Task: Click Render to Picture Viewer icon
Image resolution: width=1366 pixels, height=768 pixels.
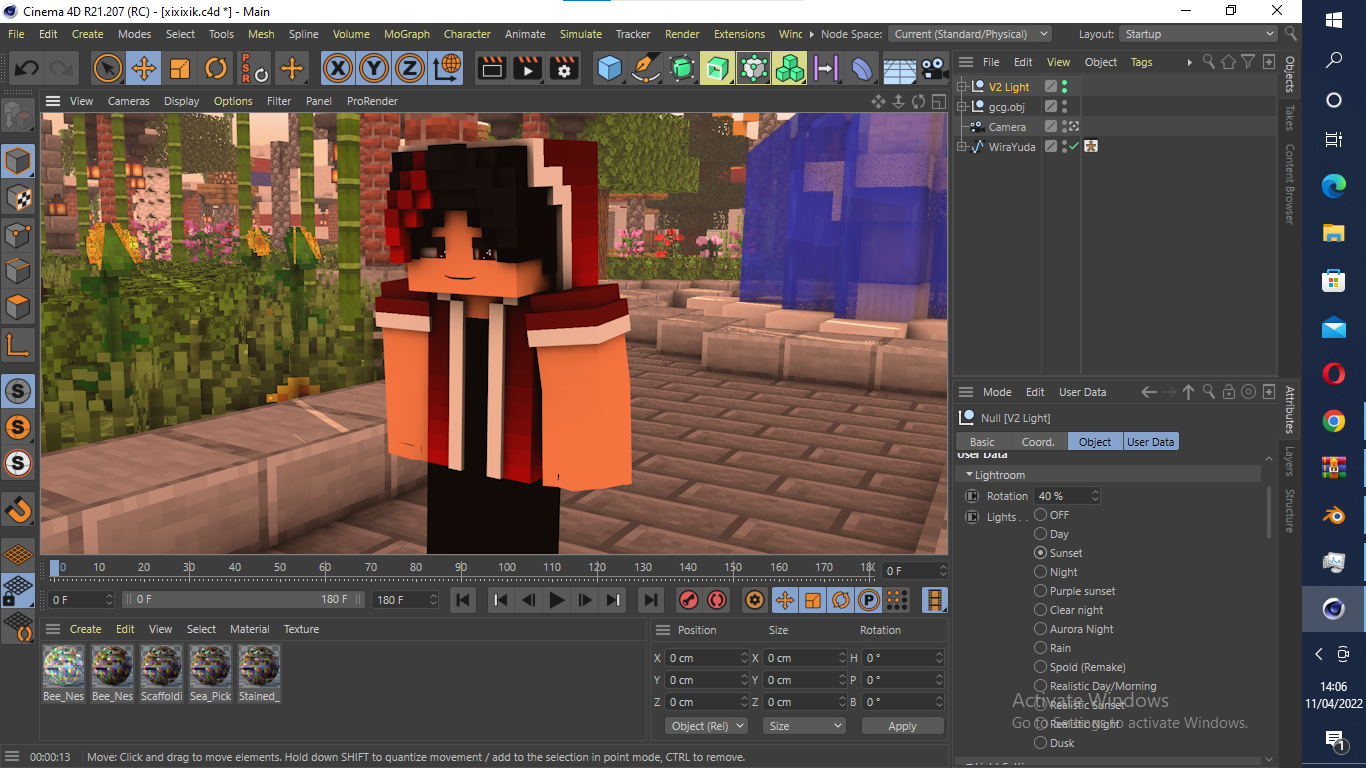Action: pyautogui.click(x=527, y=68)
